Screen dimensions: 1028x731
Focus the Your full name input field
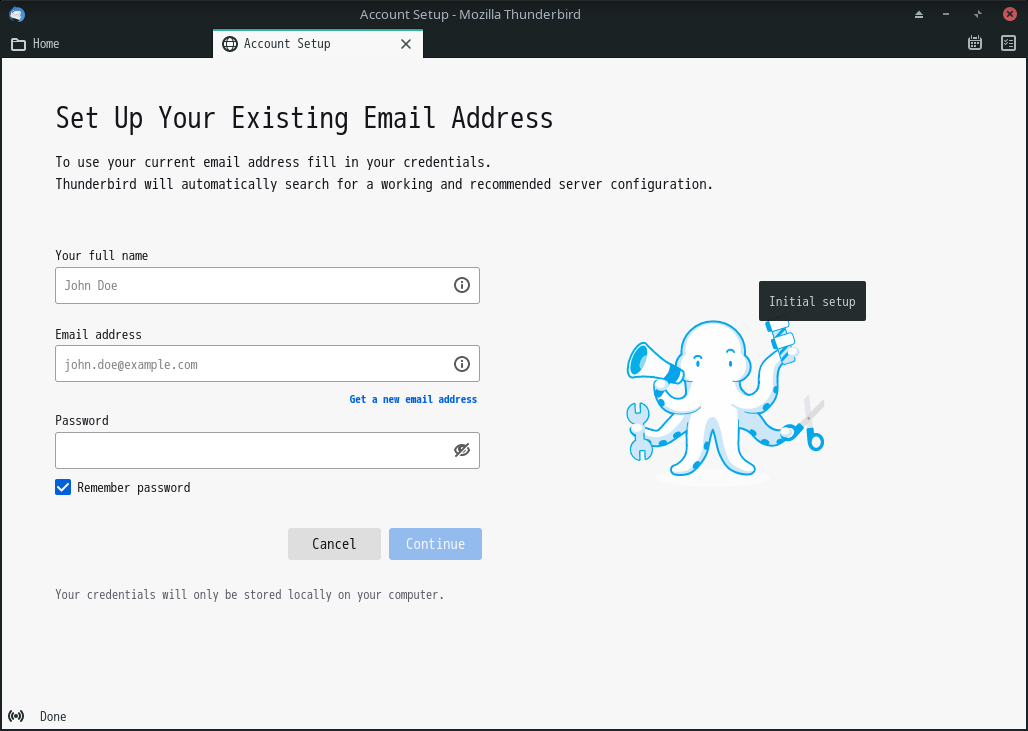[x=267, y=285]
